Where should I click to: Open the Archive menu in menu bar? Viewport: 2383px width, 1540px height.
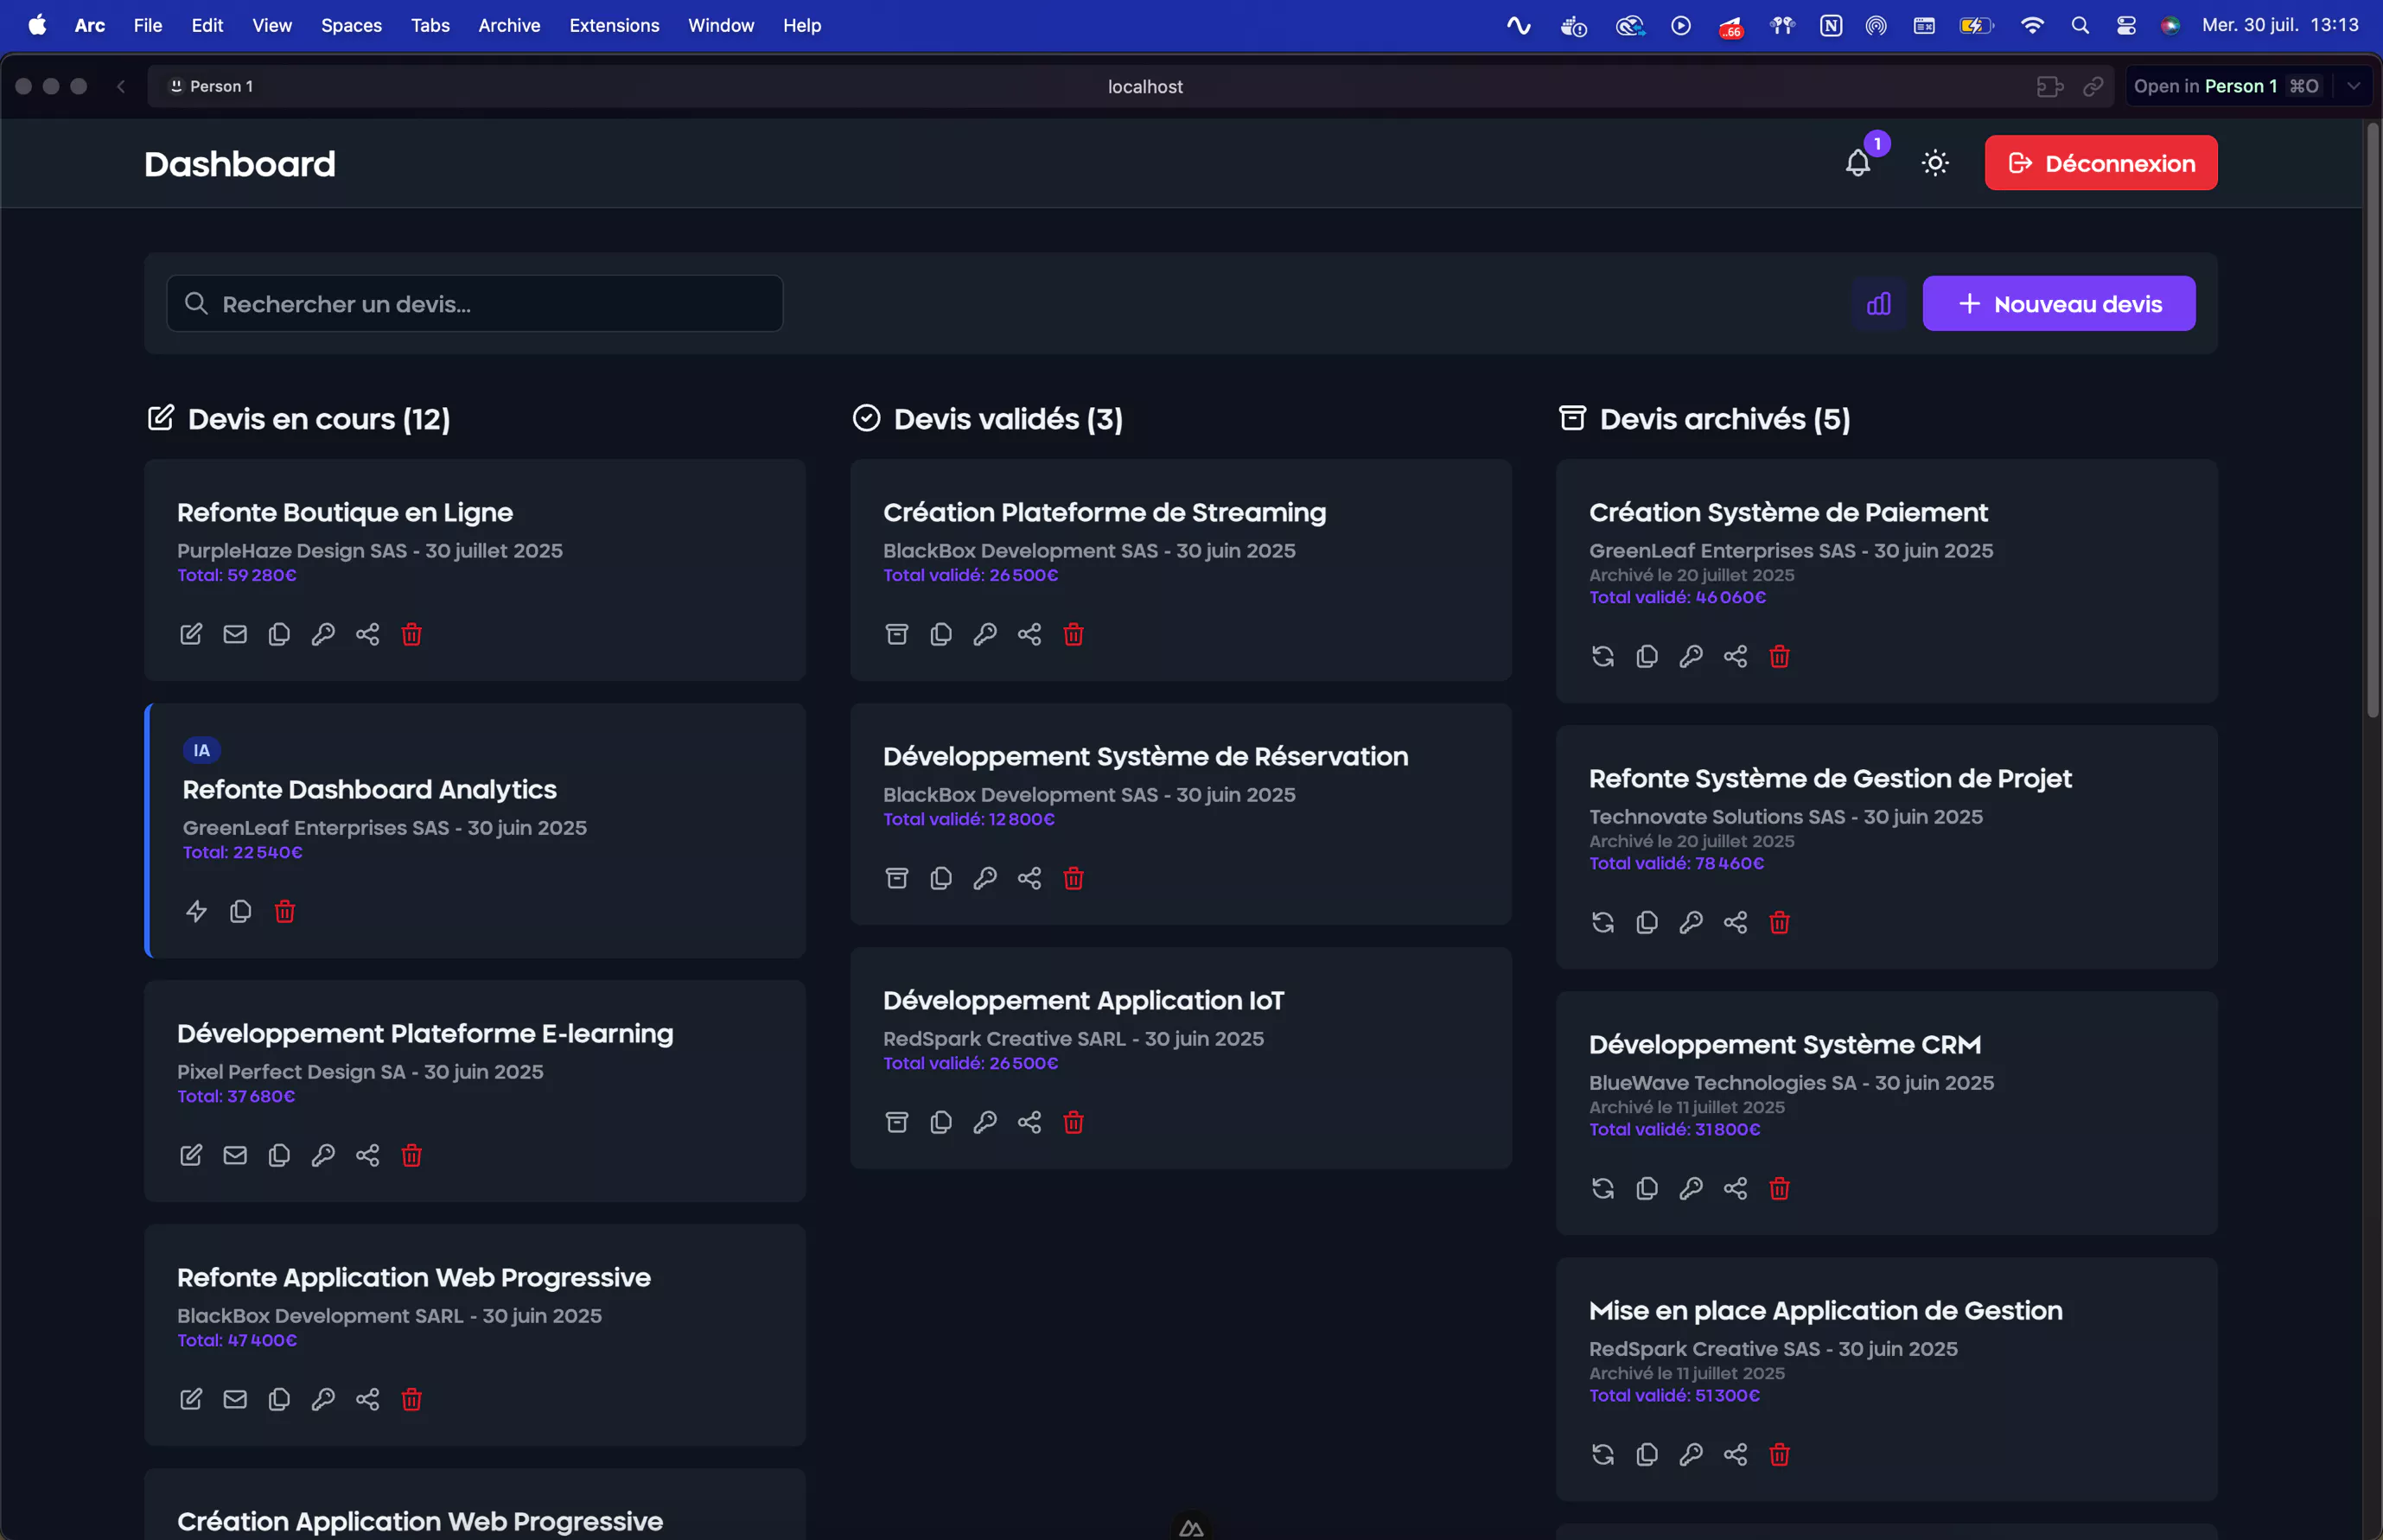tap(509, 25)
